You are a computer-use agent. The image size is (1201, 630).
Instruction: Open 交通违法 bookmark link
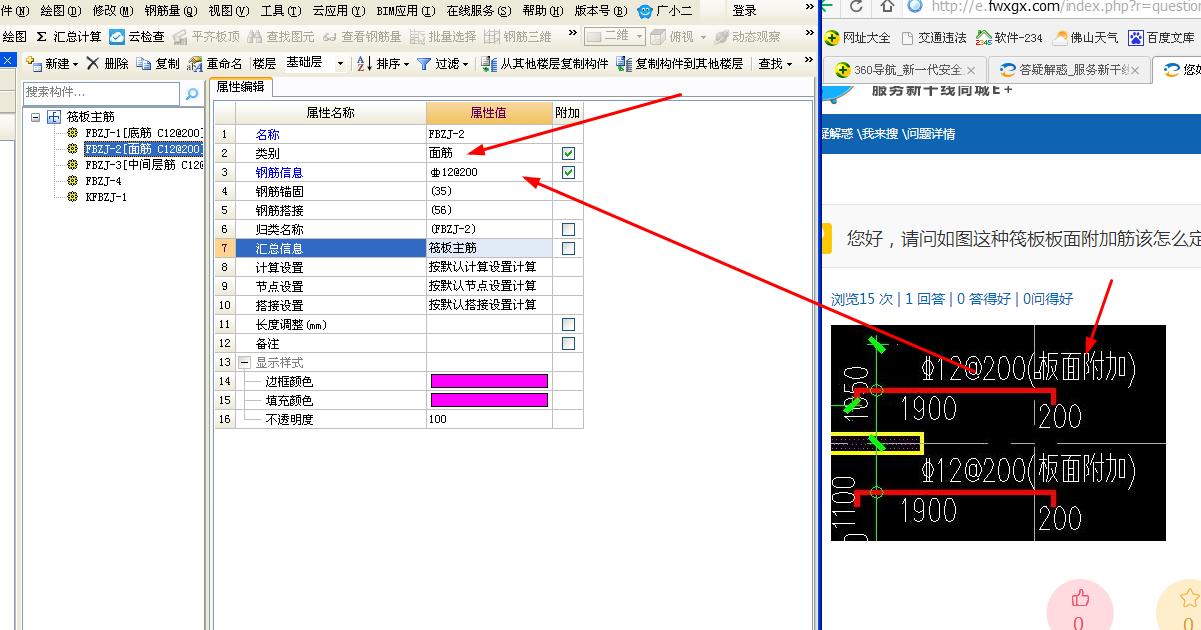[x=933, y=38]
